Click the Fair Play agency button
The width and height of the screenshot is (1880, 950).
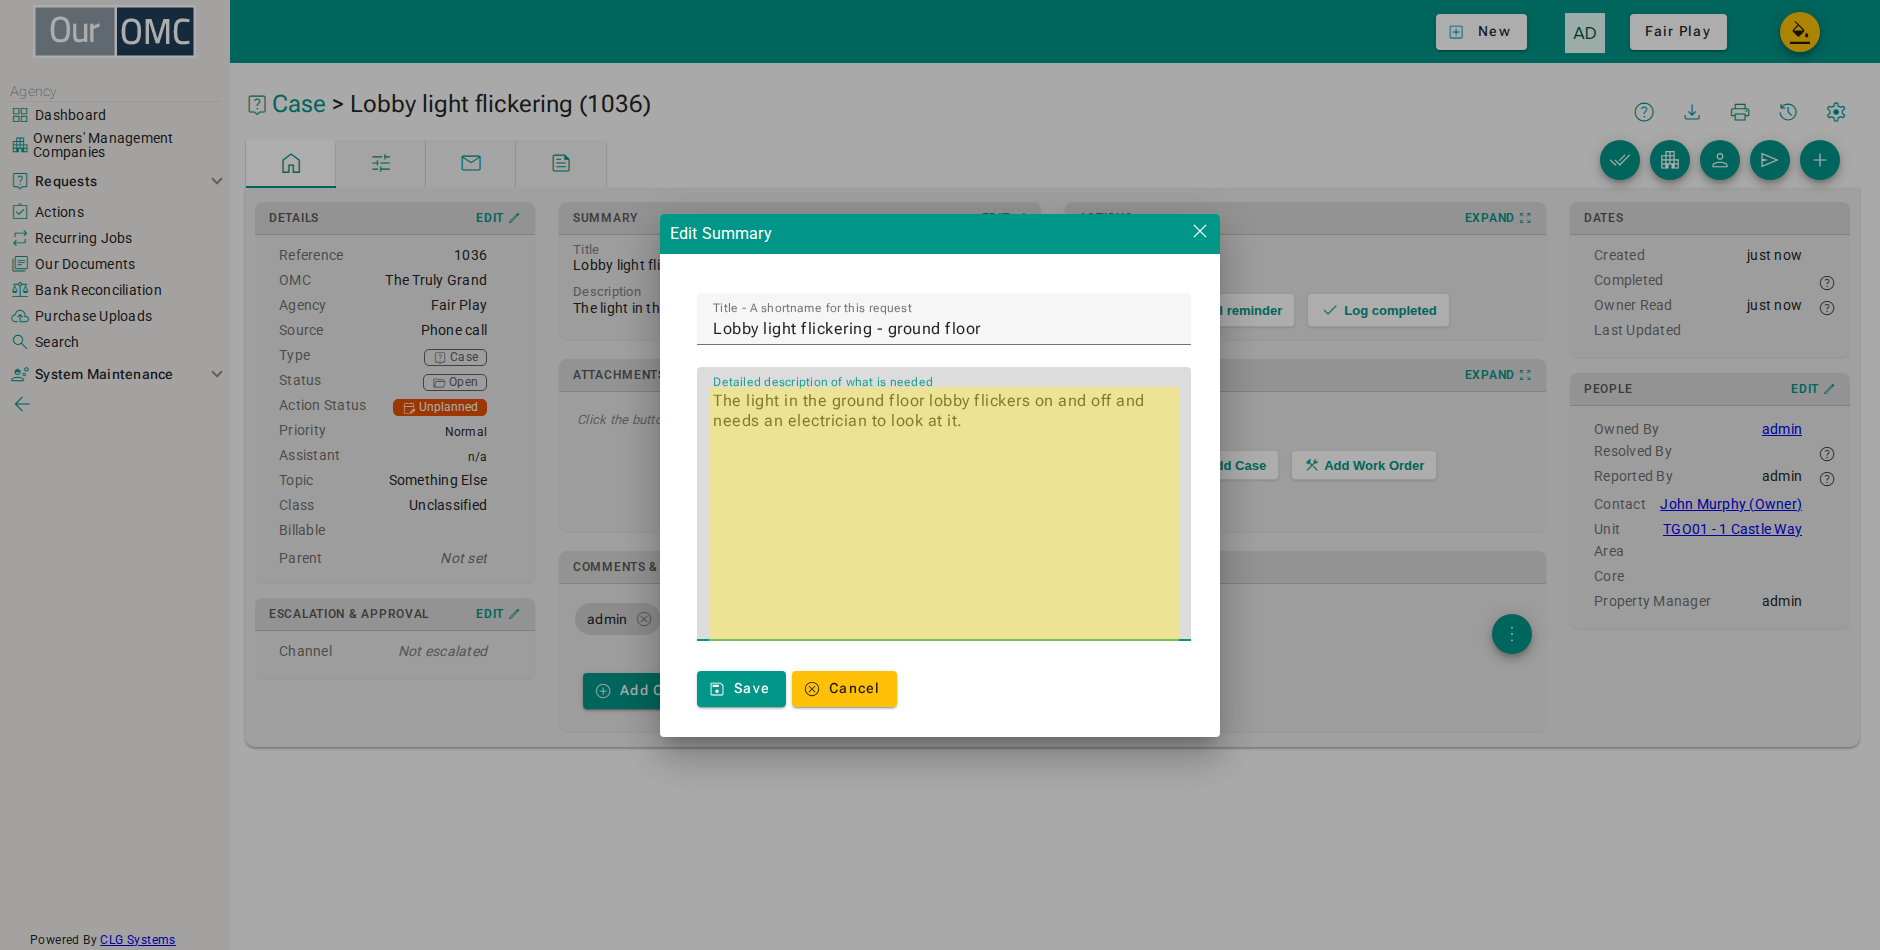[x=1678, y=32]
